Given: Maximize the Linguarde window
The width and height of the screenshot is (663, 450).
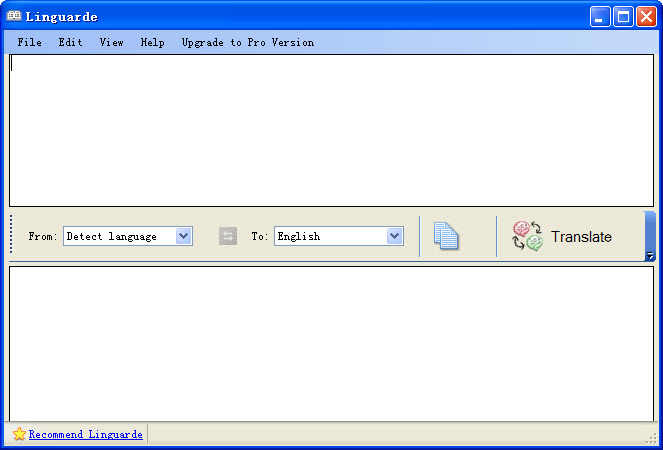Looking at the screenshot, I should point(623,17).
